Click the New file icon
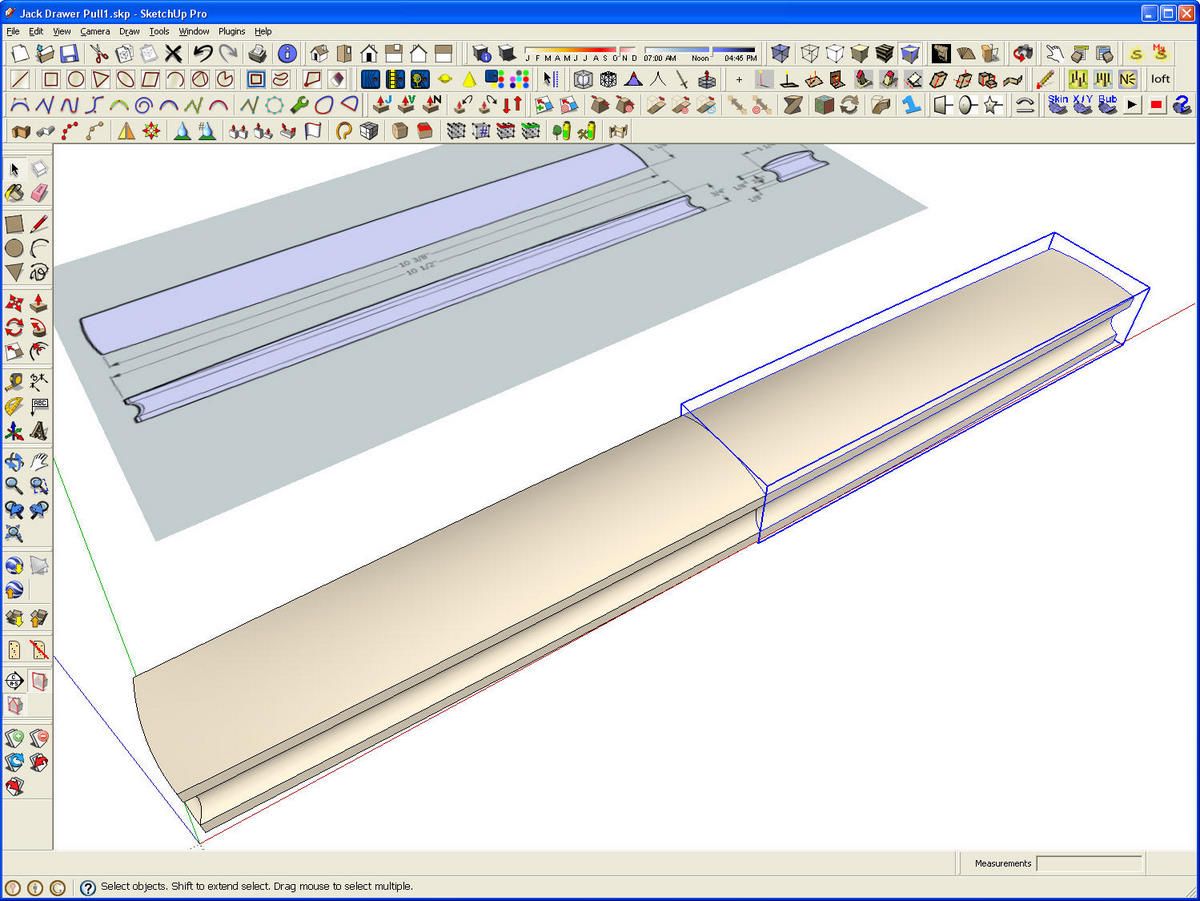 pyautogui.click(x=20, y=53)
